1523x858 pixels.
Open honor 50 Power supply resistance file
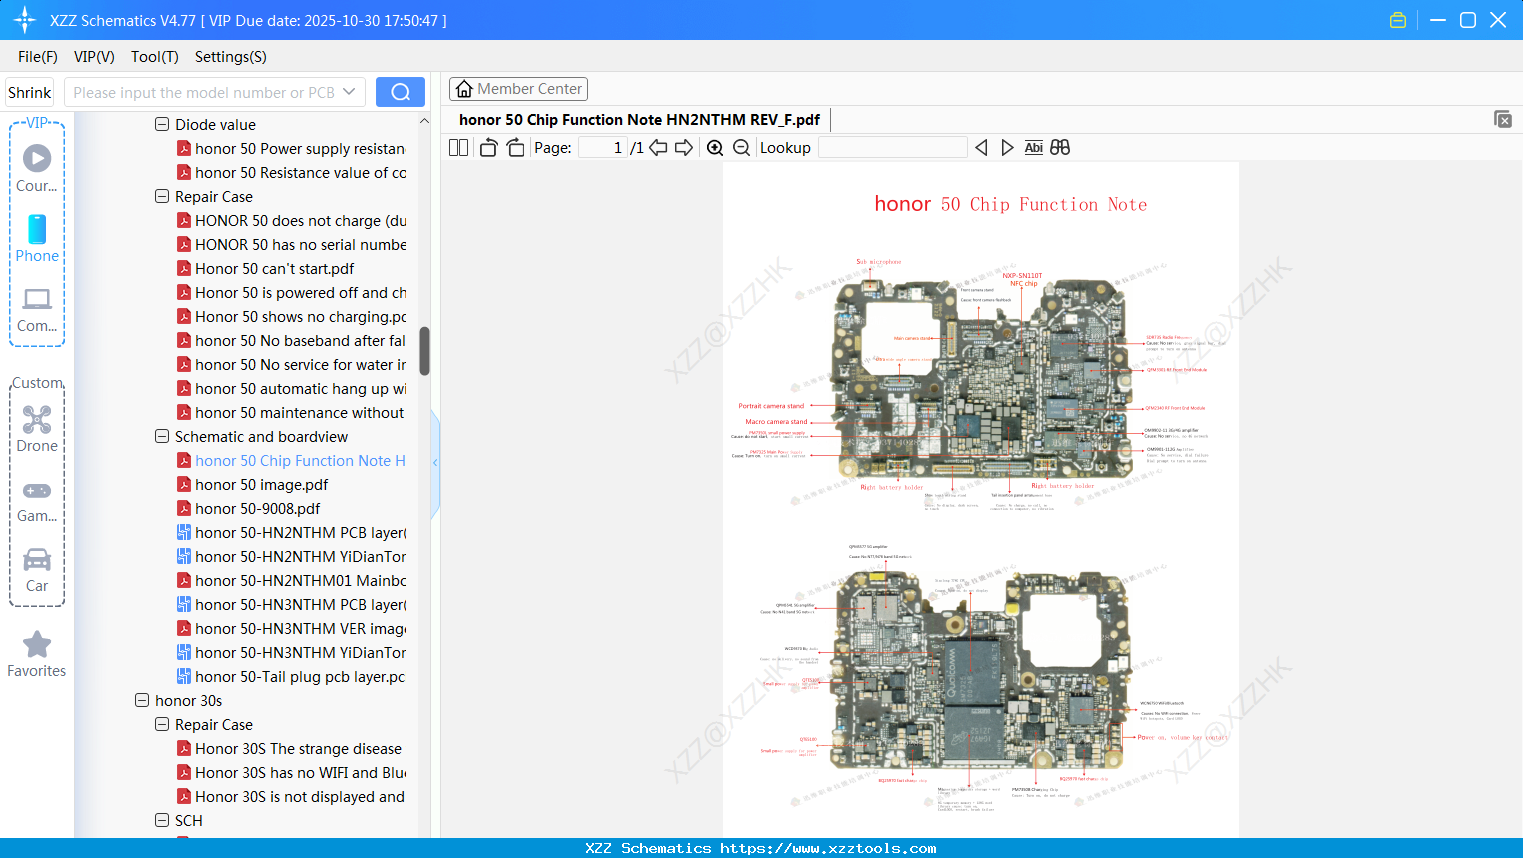(291, 149)
